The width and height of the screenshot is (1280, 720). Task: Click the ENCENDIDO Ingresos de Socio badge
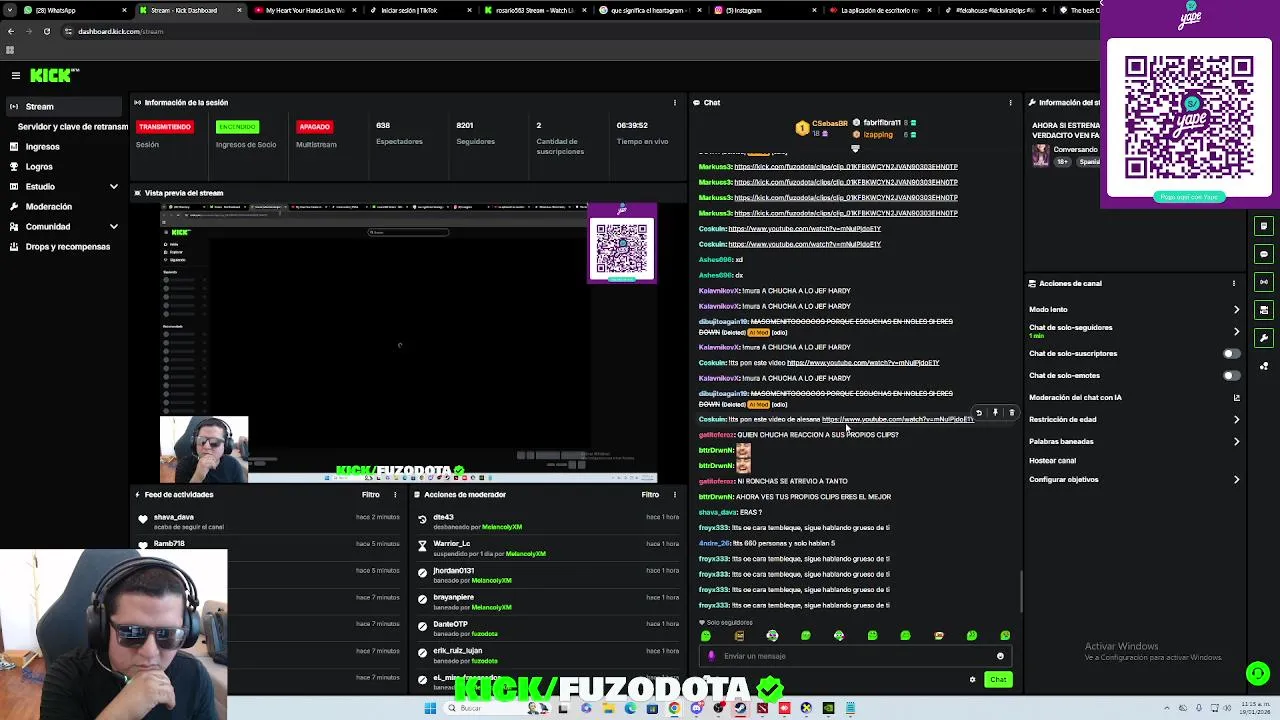pyautogui.click(x=238, y=127)
